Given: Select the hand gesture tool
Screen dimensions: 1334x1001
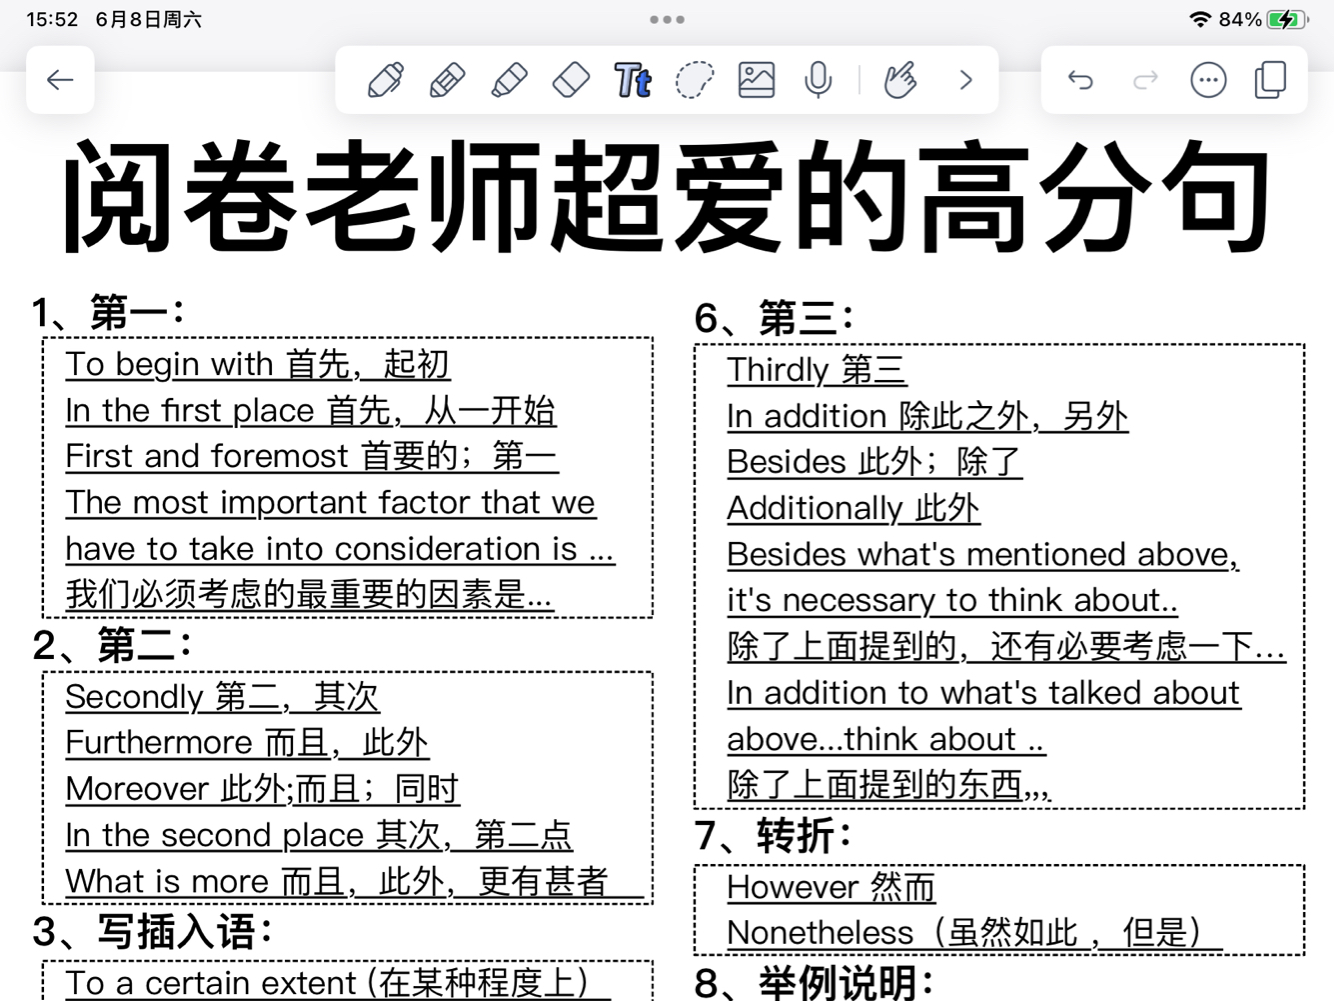Looking at the screenshot, I should [900, 80].
